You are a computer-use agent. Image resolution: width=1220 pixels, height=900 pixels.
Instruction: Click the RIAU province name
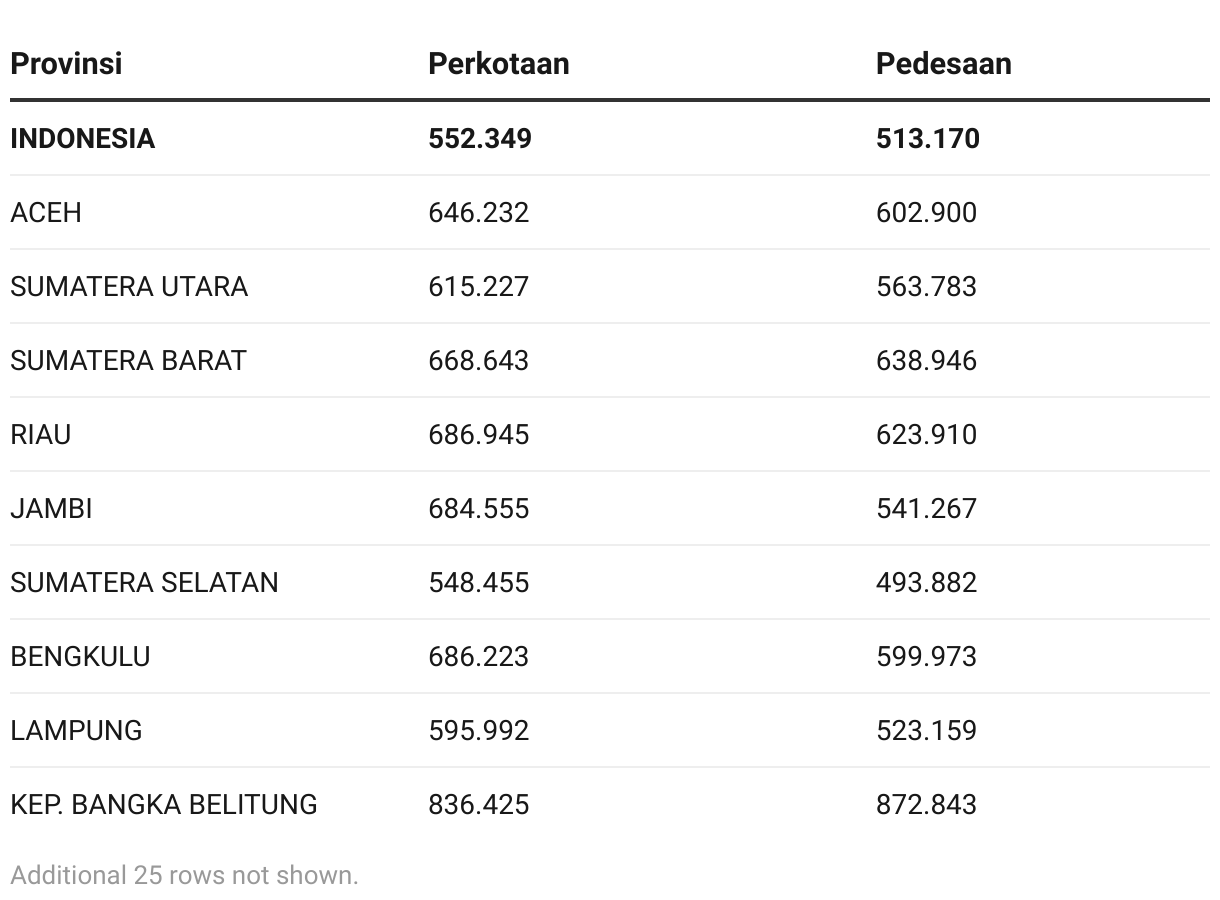pos(41,434)
